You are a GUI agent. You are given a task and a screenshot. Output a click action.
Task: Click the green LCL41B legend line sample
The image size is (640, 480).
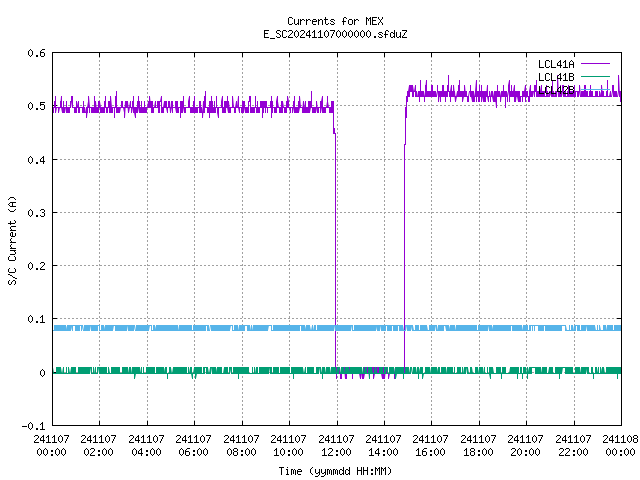pos(595,77)
